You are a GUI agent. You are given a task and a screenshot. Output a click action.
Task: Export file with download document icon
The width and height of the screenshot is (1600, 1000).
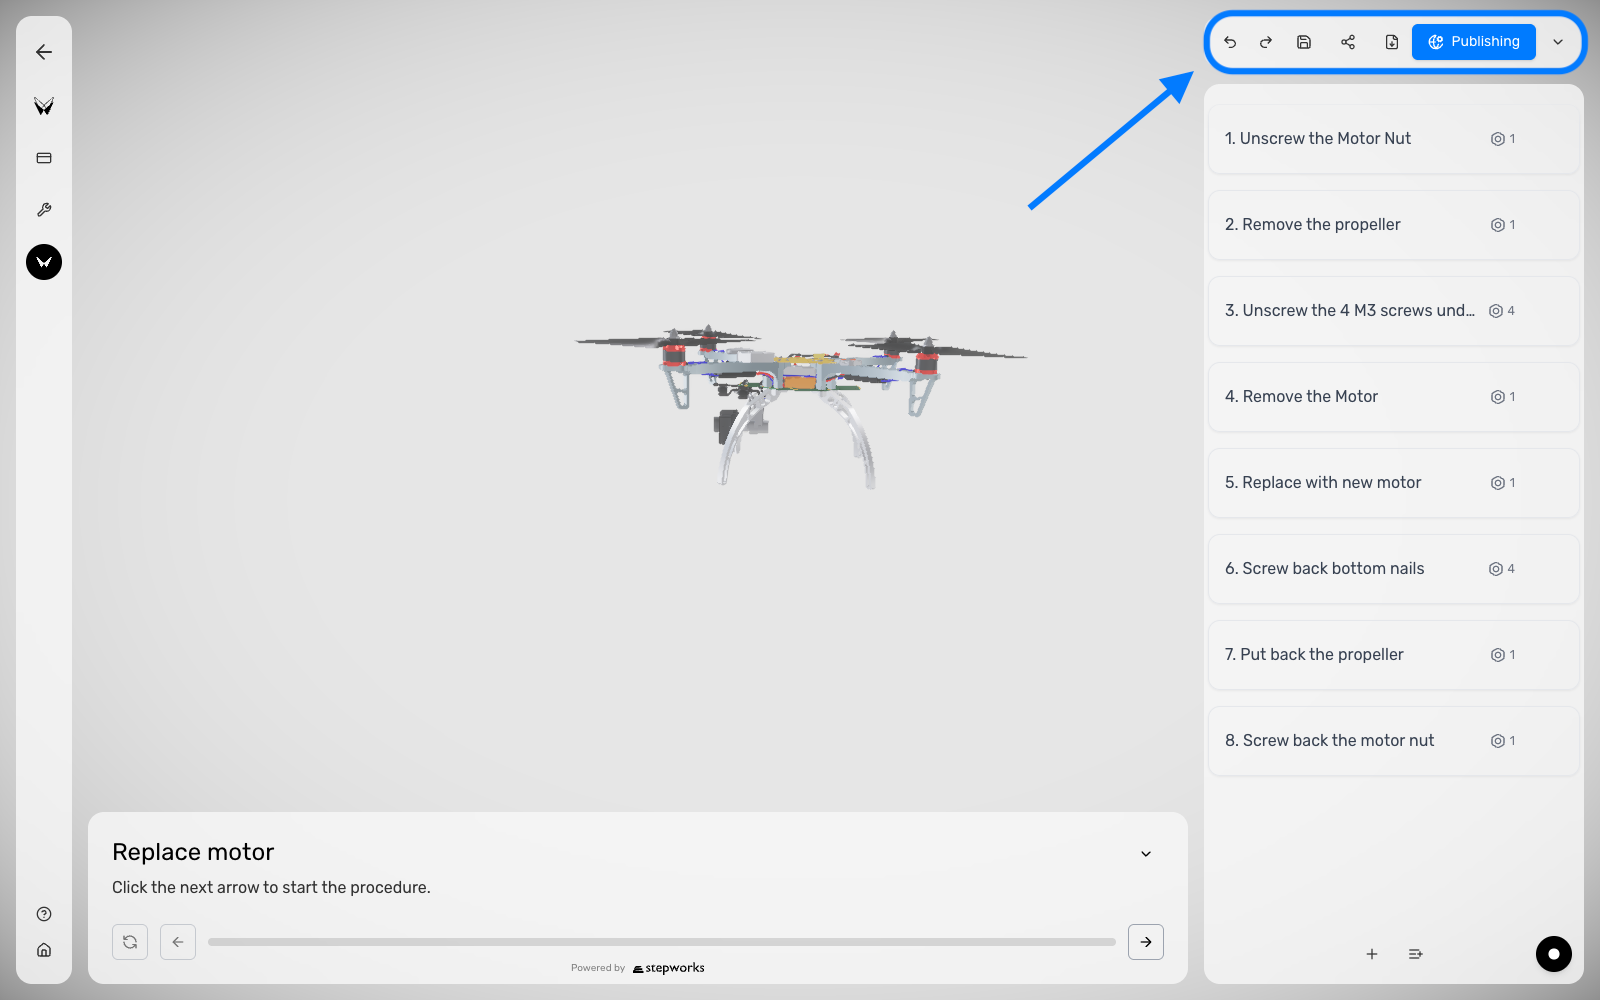point(1392,42)
